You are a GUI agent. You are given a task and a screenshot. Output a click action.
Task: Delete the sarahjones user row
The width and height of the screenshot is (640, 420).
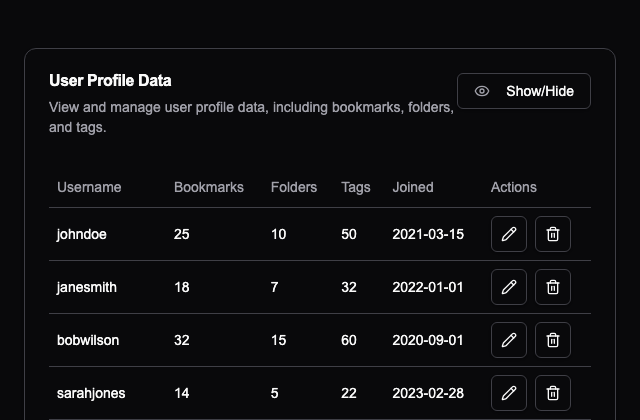point(553,393)
